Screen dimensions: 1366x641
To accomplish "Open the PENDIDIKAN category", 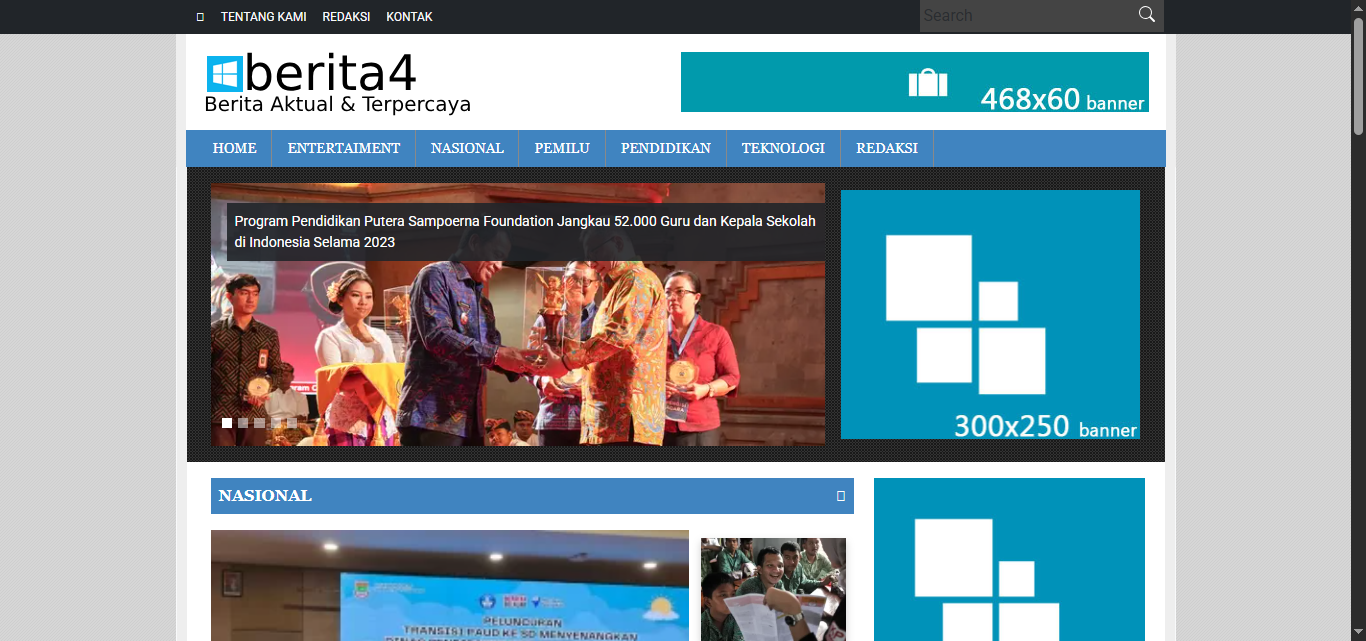I will (x=665, y=148).
